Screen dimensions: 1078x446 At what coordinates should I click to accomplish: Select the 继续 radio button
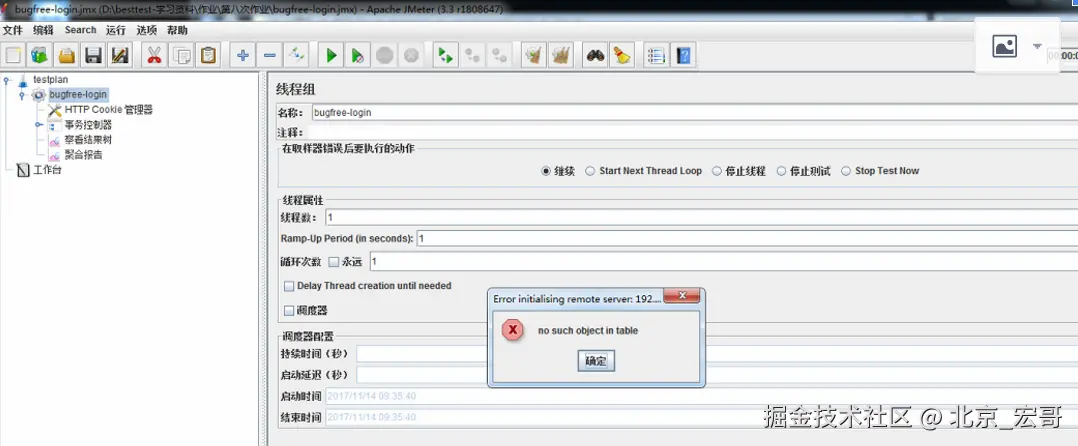(546, 171)
